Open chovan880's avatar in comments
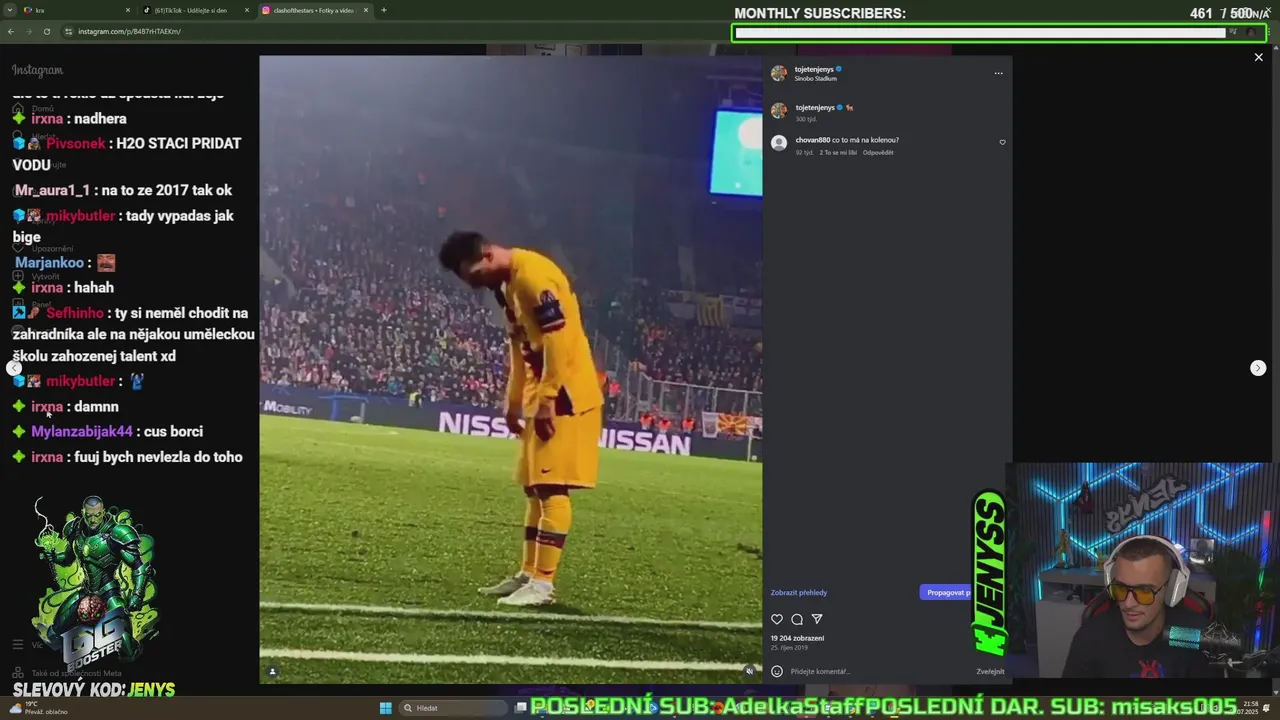 tap(779, 143)
